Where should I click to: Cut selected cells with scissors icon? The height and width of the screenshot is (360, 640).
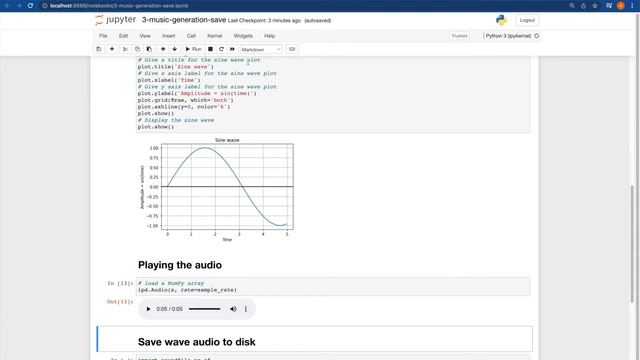click(x=125, y=49)
